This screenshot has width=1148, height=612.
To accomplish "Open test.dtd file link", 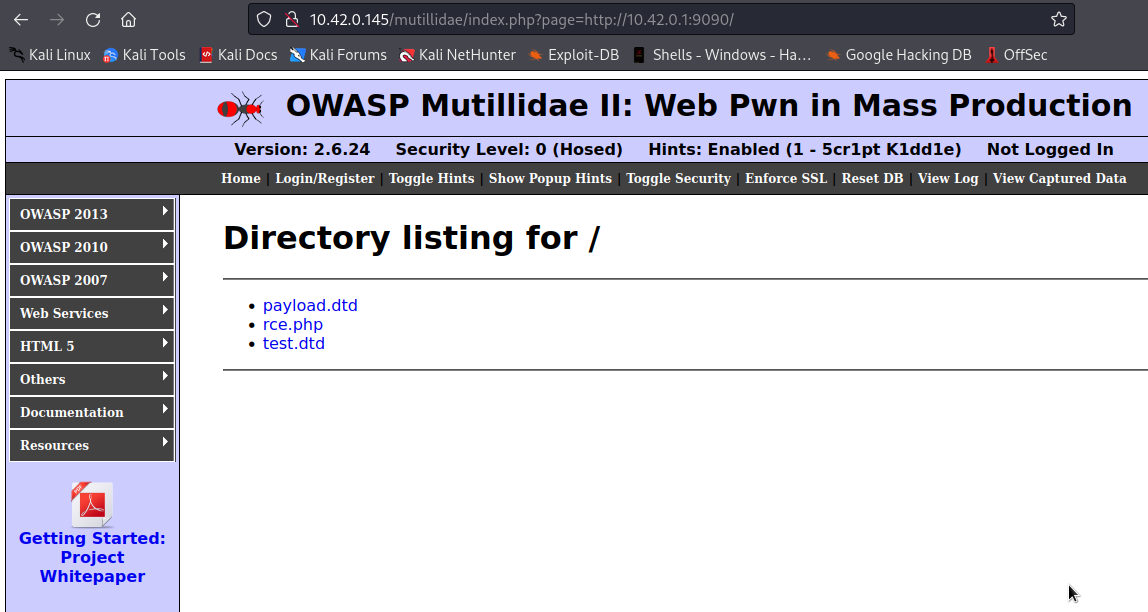I will click(x=294, y=343).
